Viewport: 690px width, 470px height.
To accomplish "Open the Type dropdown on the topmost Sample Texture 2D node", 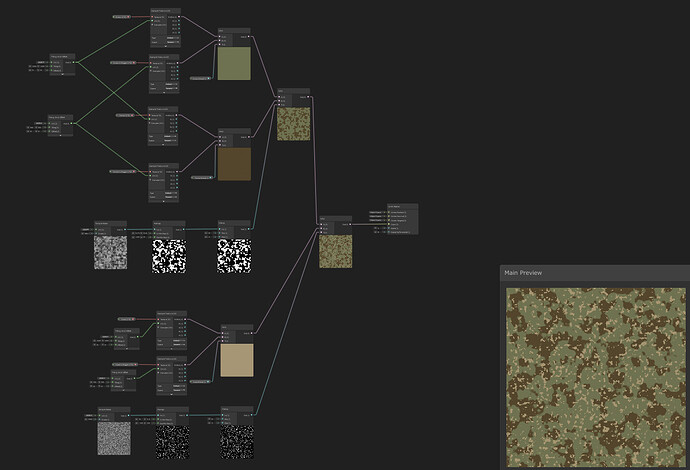I will [172, 38].
